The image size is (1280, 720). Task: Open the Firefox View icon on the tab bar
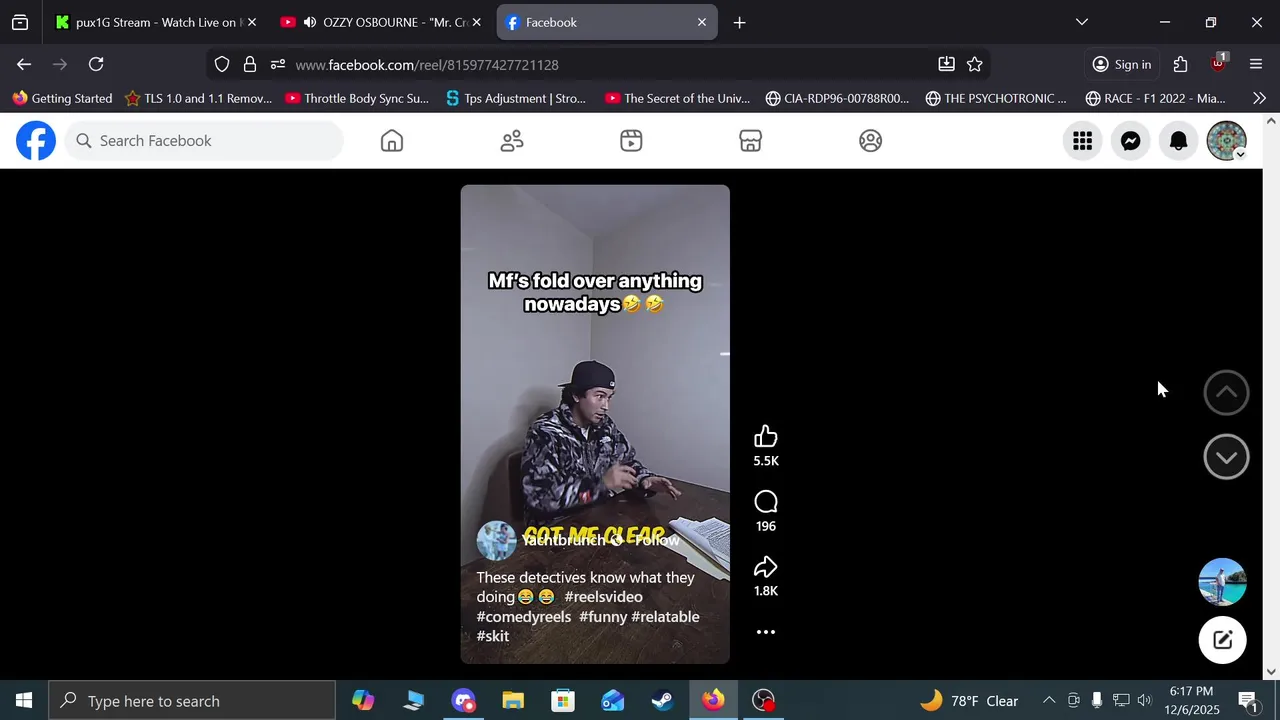pyautogui.click(x=20, y=22)
